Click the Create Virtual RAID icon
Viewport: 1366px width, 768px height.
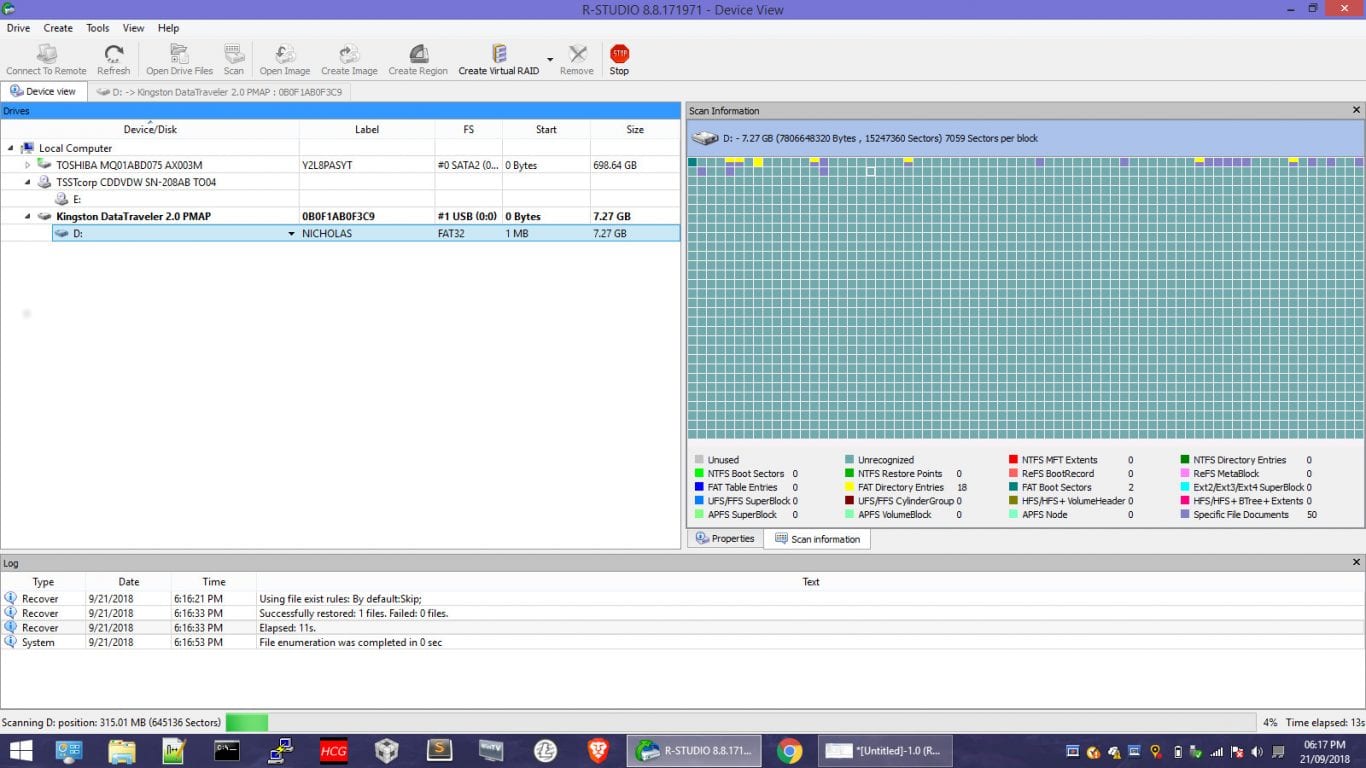click(498, 55)
